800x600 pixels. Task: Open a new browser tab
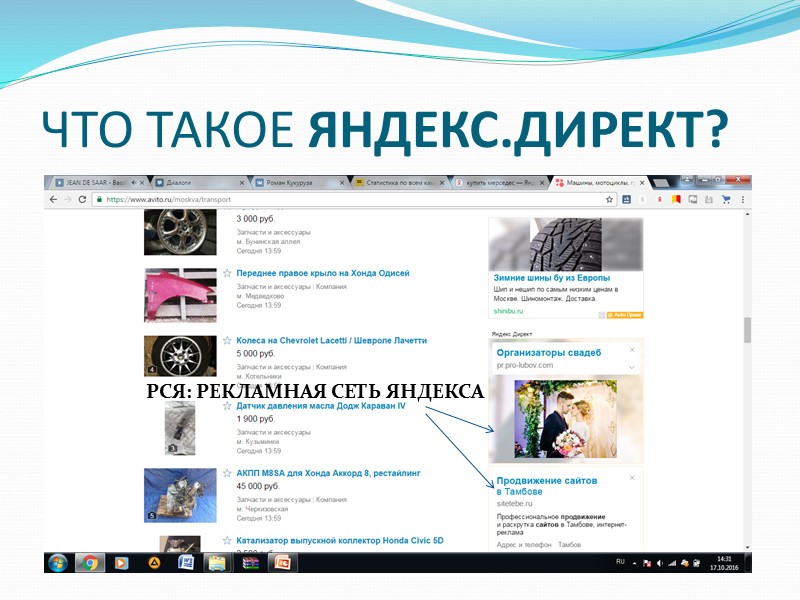pos(662,183)
